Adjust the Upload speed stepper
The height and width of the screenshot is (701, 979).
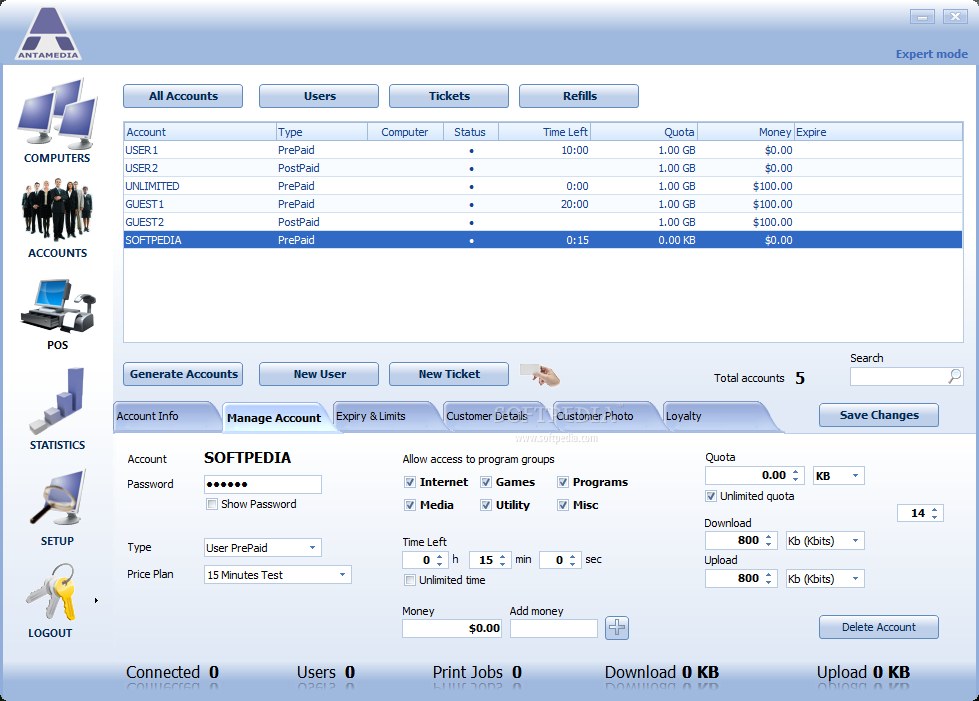(769, 579)
